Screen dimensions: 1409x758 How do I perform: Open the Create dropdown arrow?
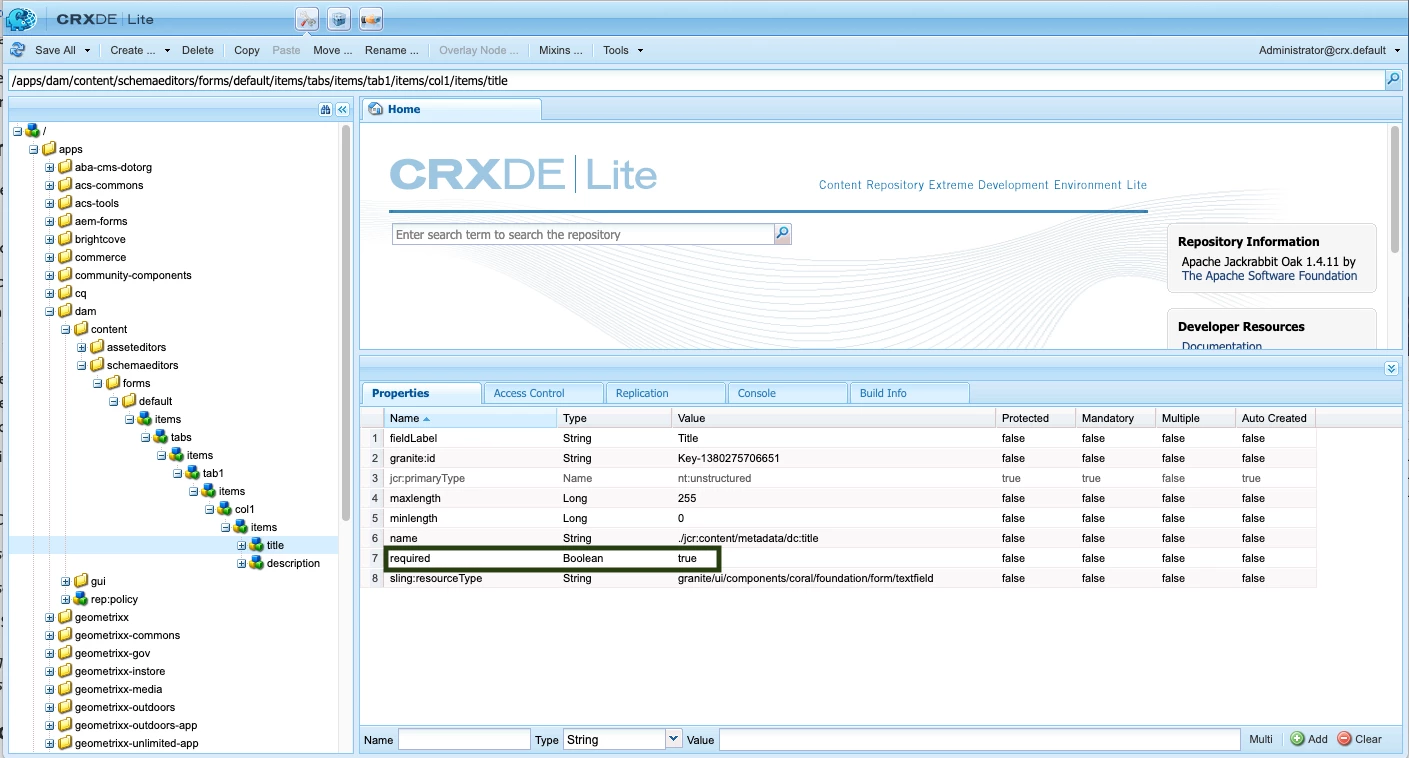(x=167, y=51)
